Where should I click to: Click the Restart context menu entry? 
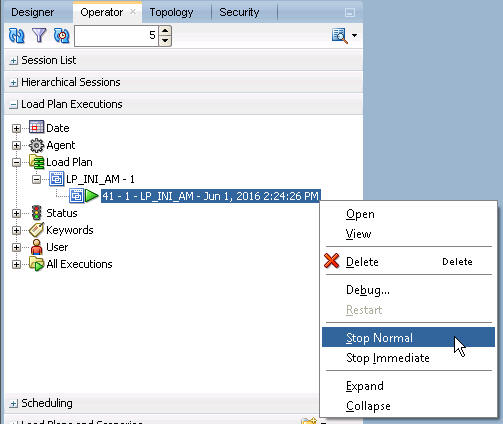[408, 310]
